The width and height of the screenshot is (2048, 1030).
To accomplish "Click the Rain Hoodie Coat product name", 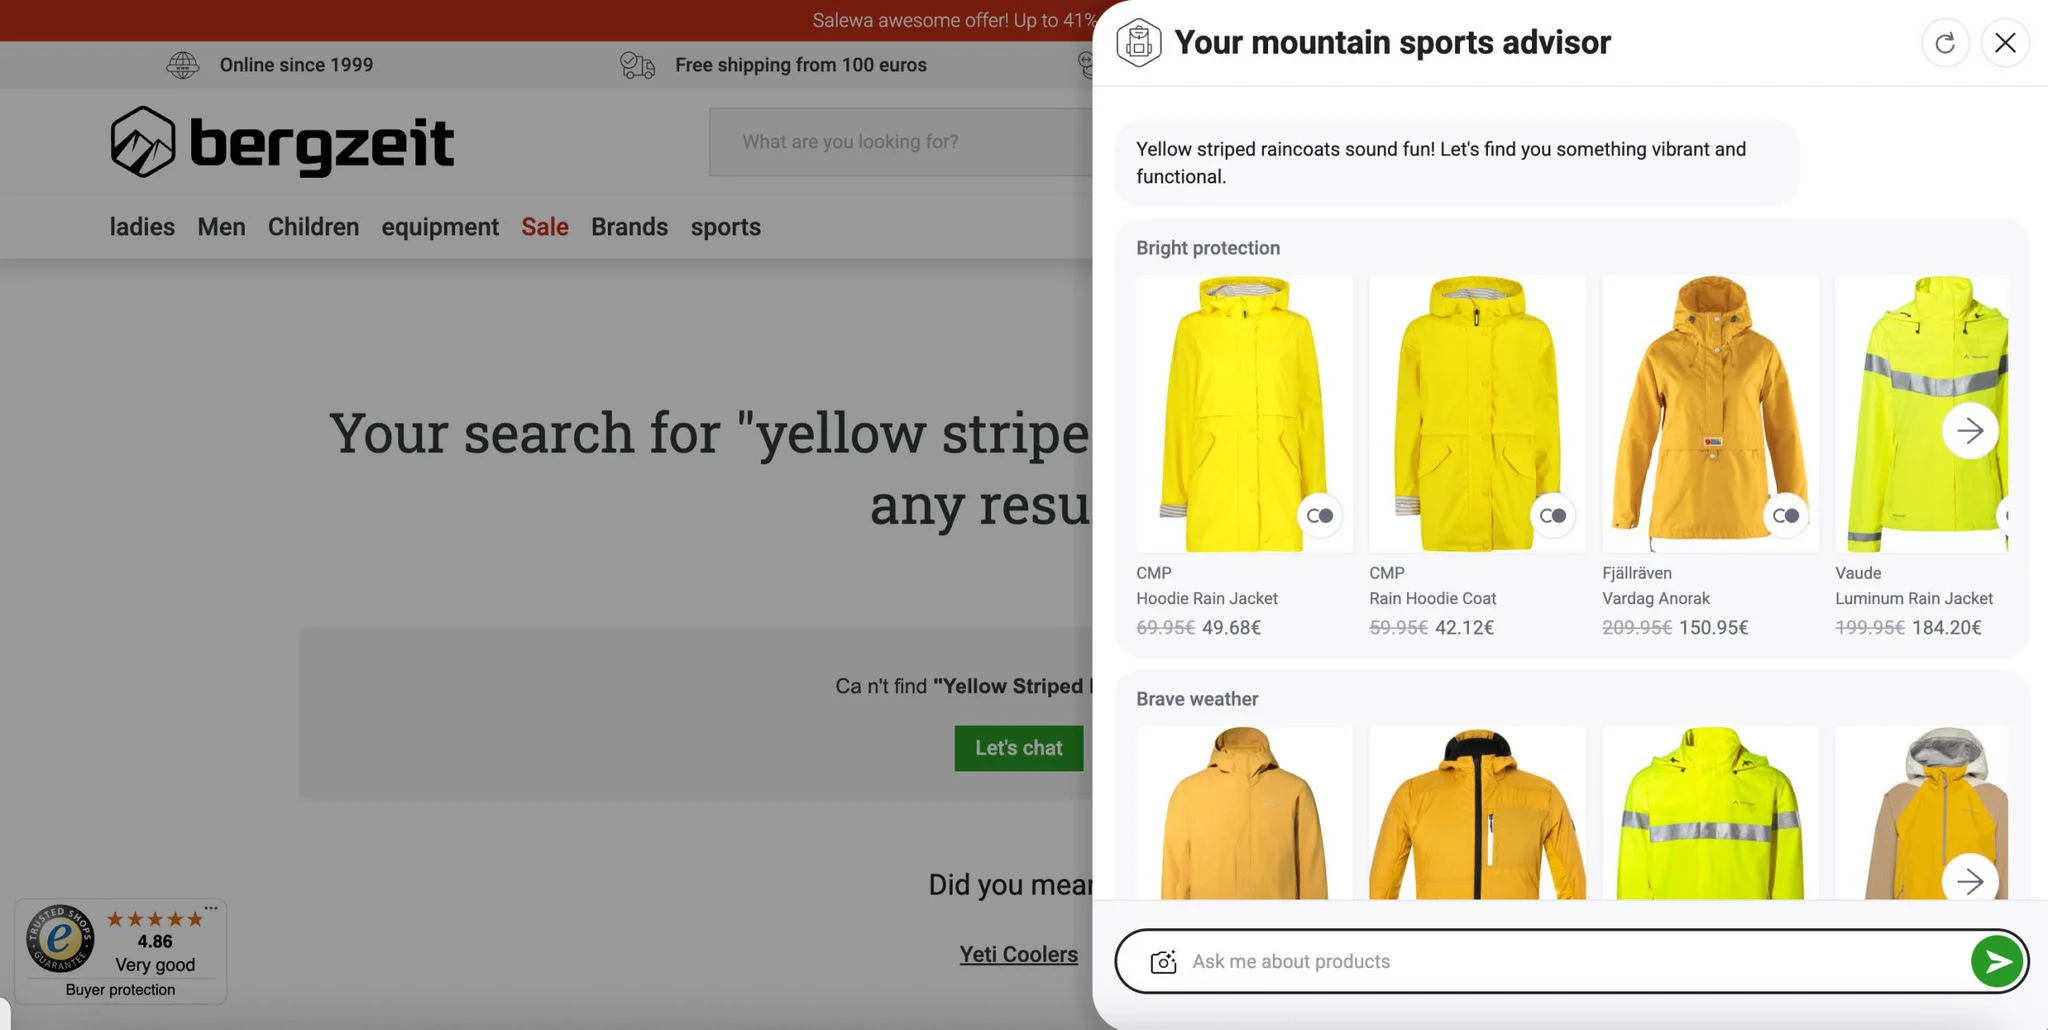I will pyautogui.click(x=1432, y=598).
